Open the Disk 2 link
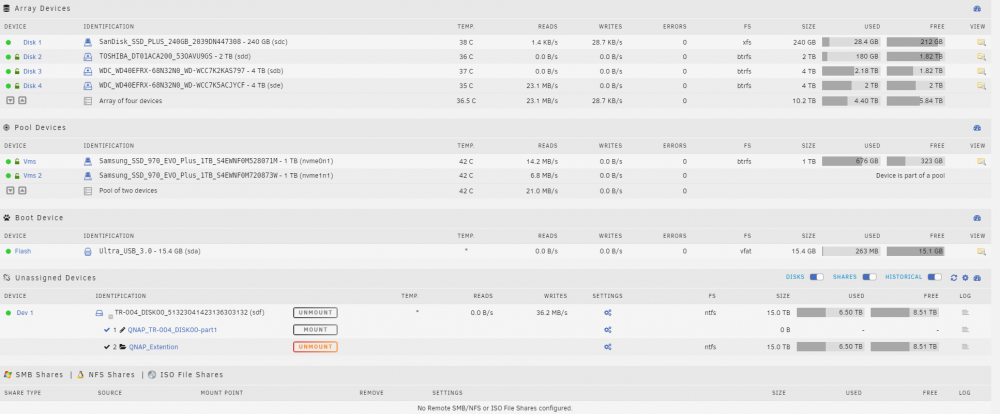 (33, 57)
